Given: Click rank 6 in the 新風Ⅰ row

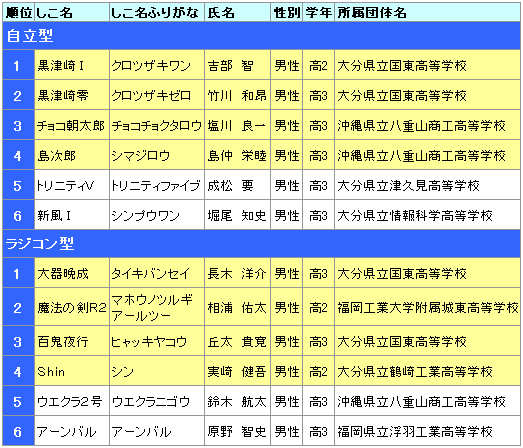Looking at the screenshot, I should pos(18,216).
